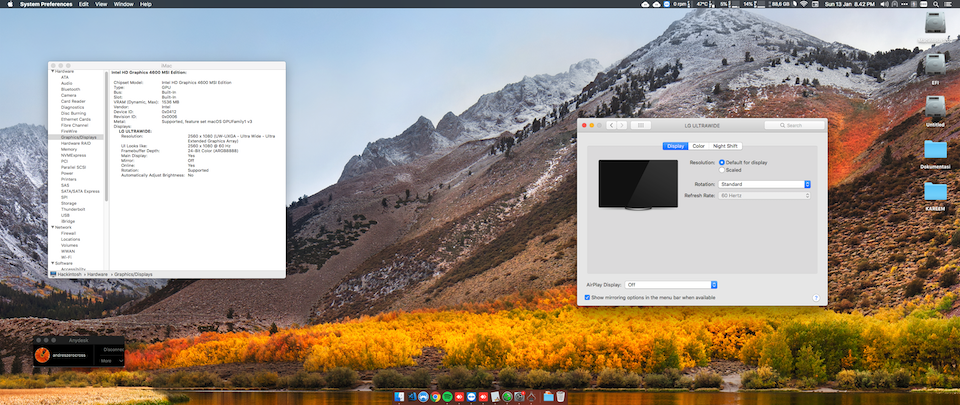Open the AirPlay Display dropdown
960x405 pixels.
coord(671,285)
